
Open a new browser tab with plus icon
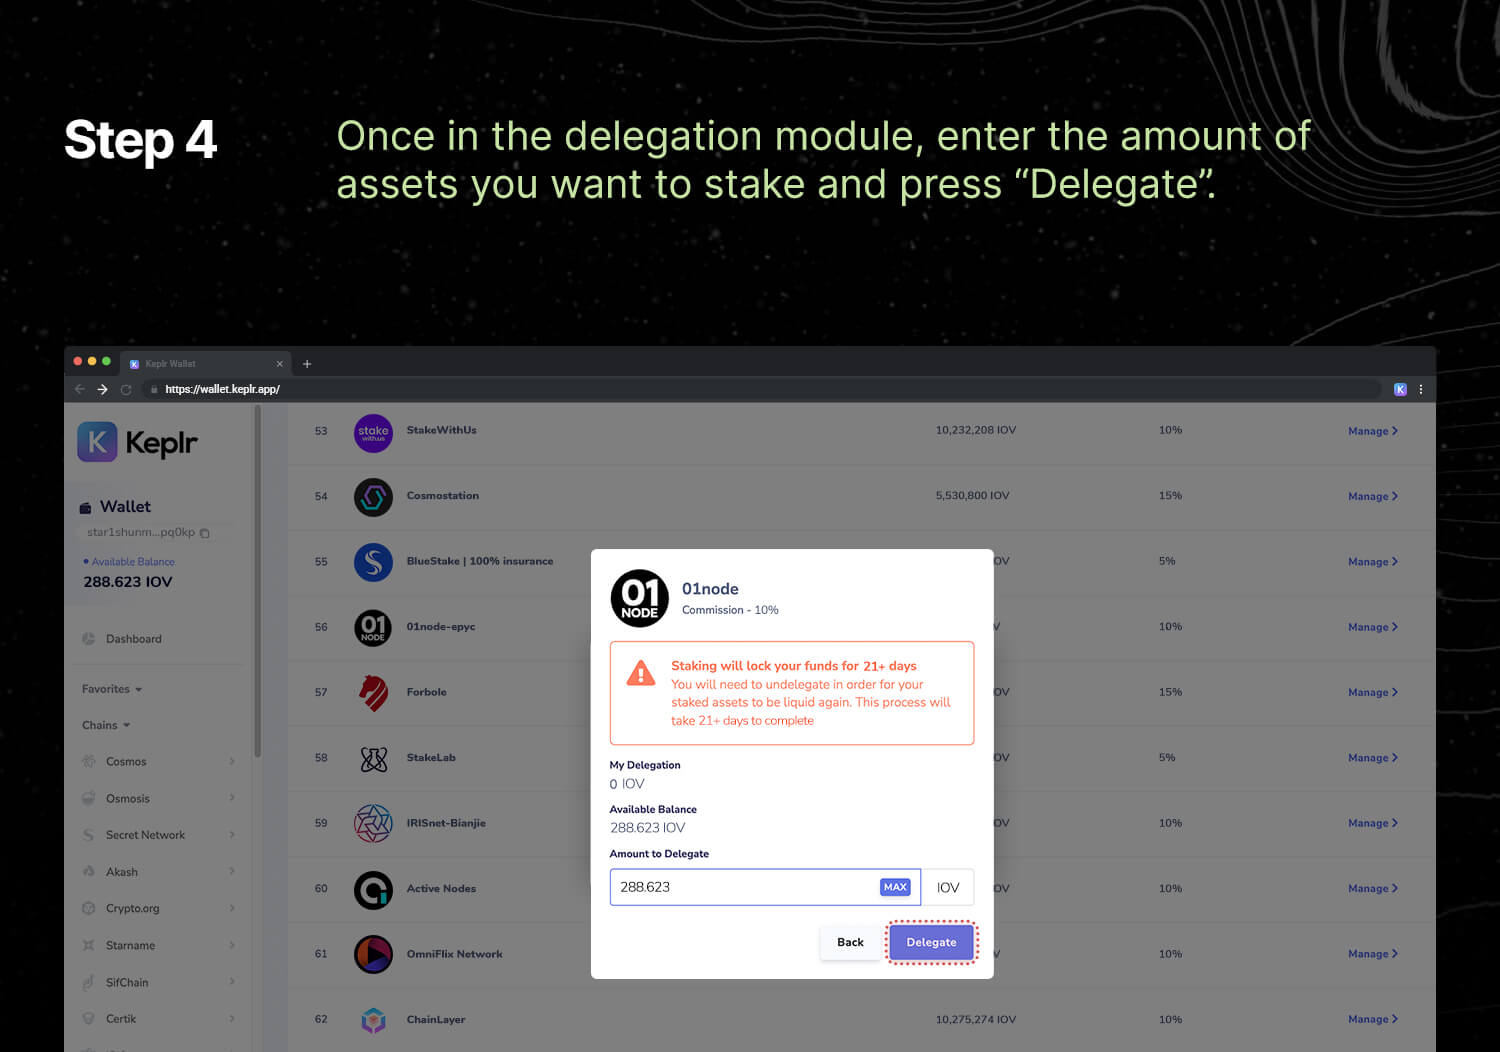pyautogui.click(x=307, y=364)
